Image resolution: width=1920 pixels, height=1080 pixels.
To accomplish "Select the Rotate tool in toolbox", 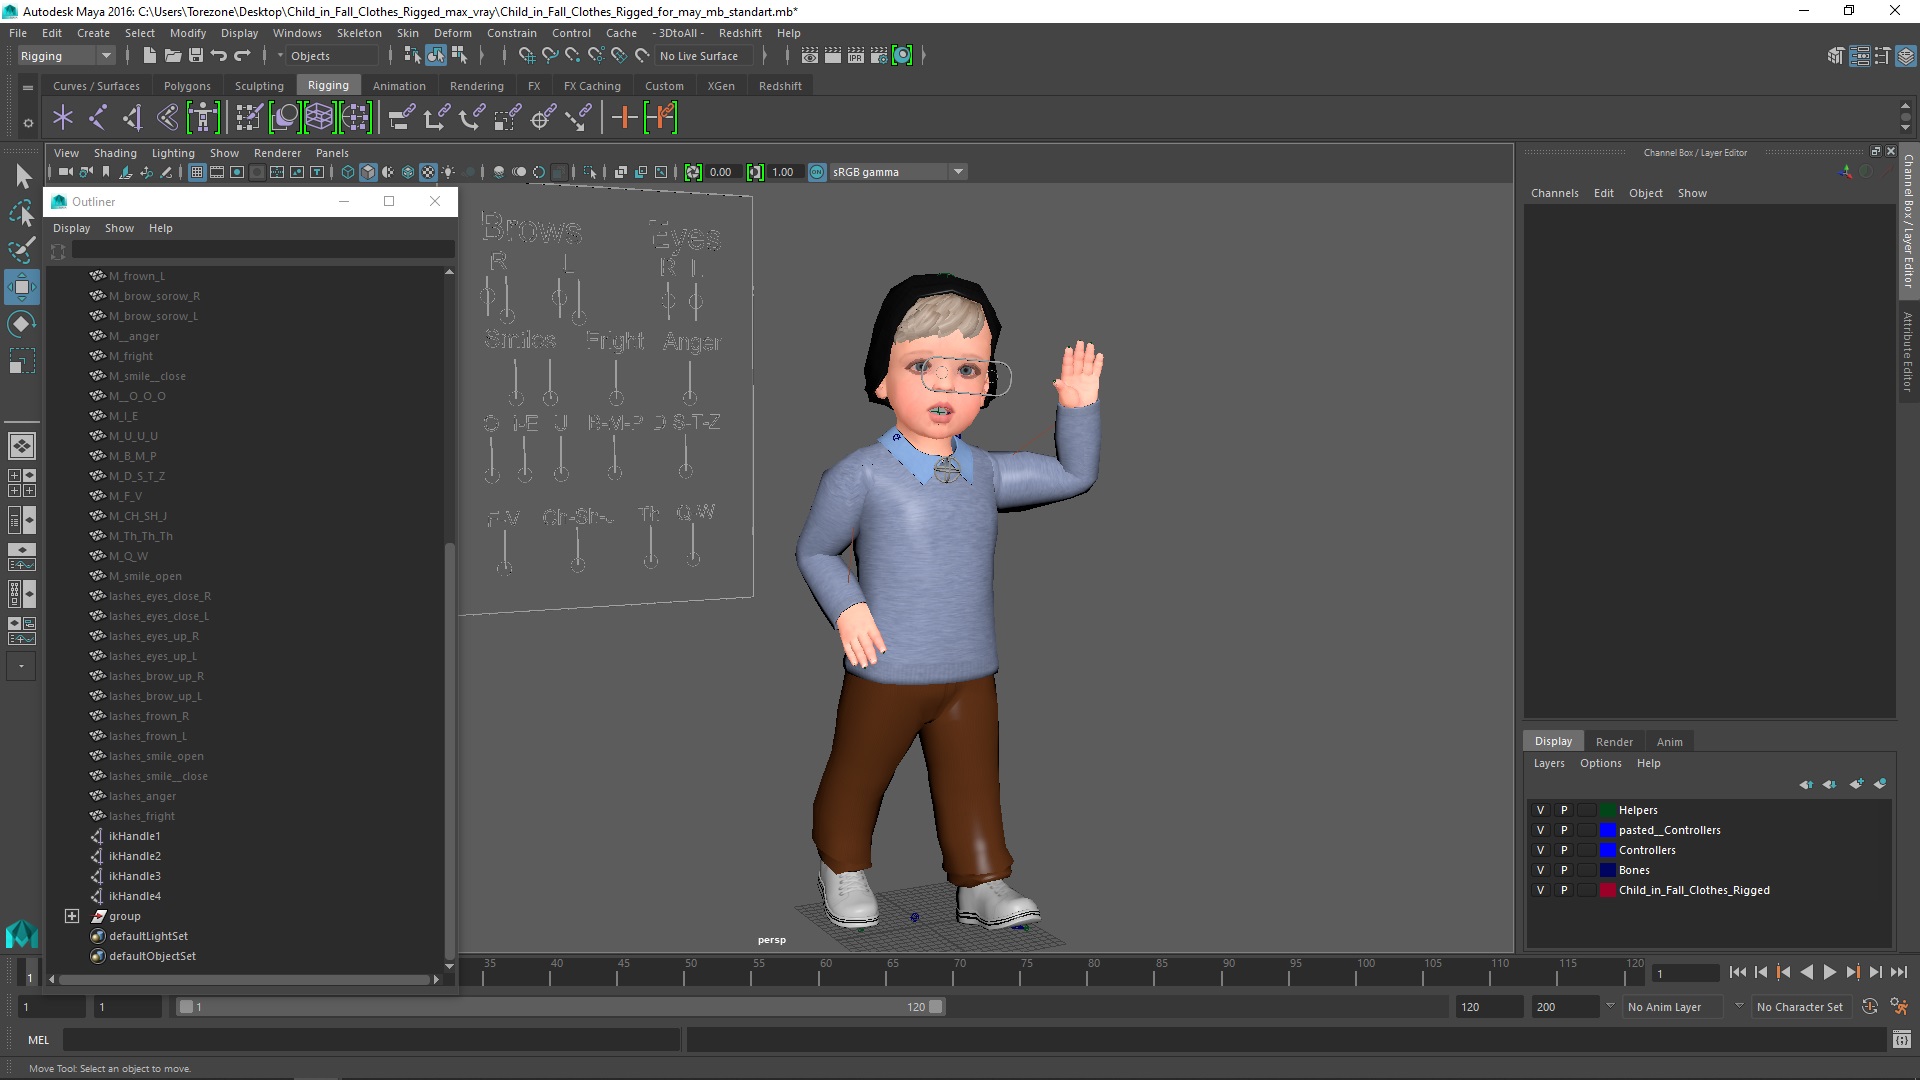I will point(21,324).
